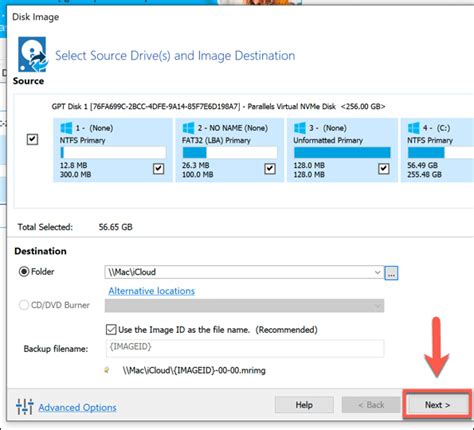
Task: Uncheck partition 1 NTFS Primary checkbox
Action: 158,169
